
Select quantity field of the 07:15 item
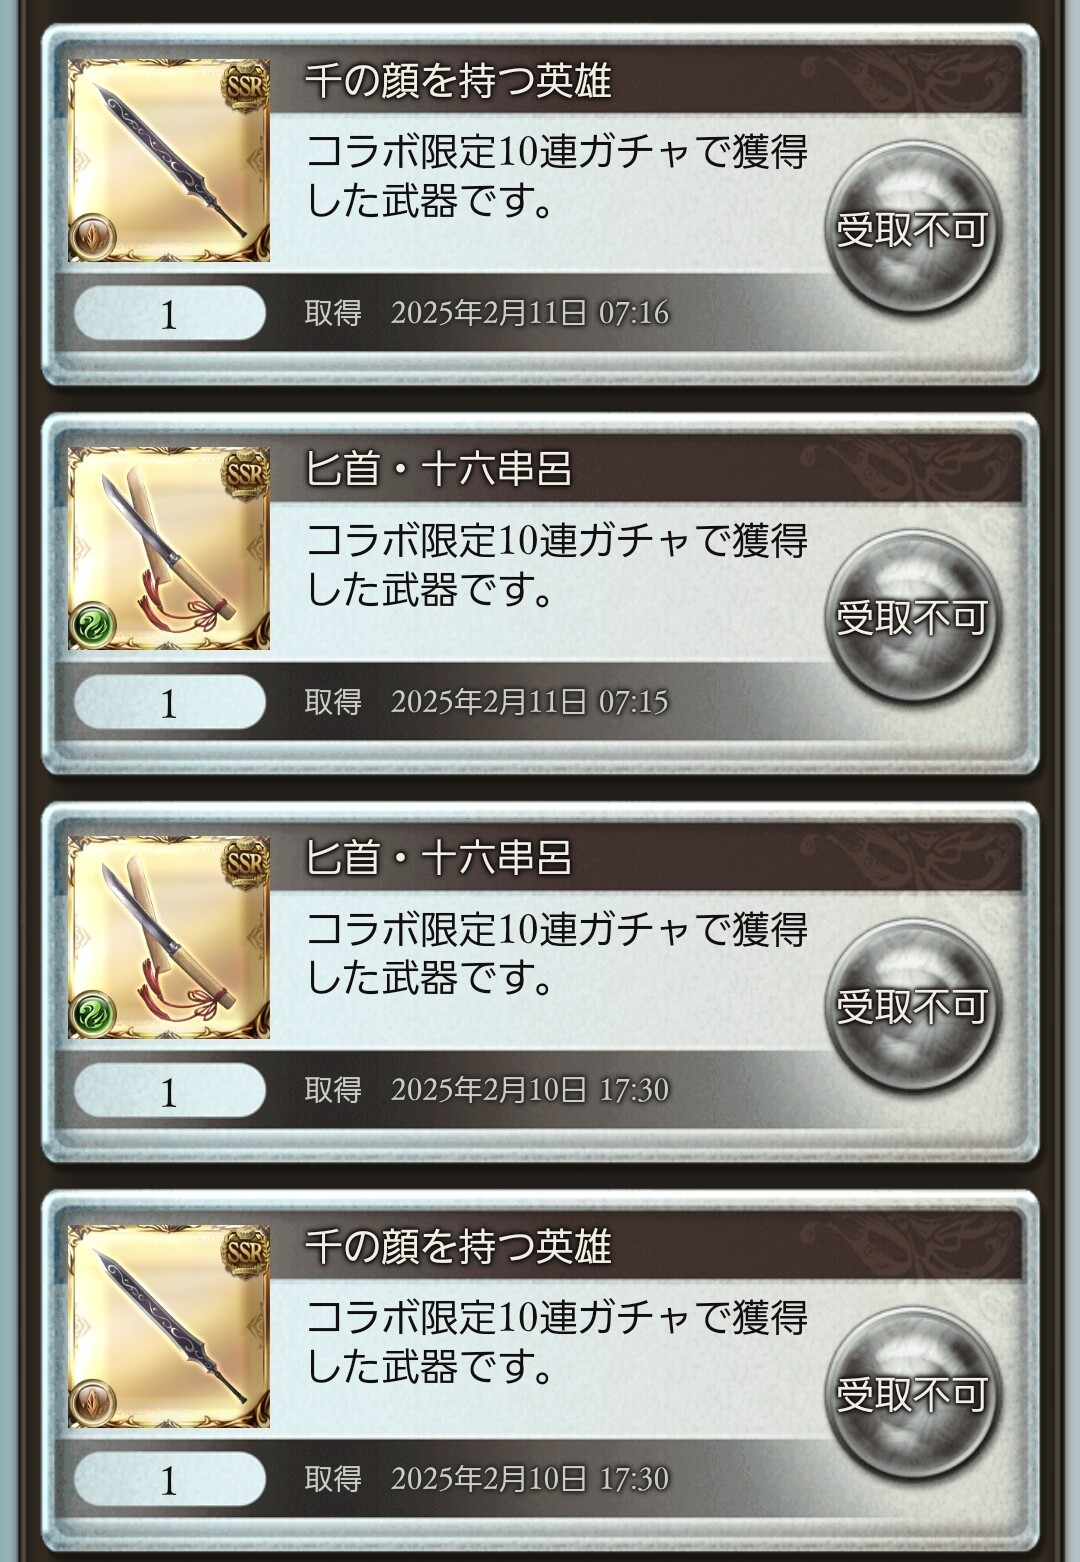170,703
